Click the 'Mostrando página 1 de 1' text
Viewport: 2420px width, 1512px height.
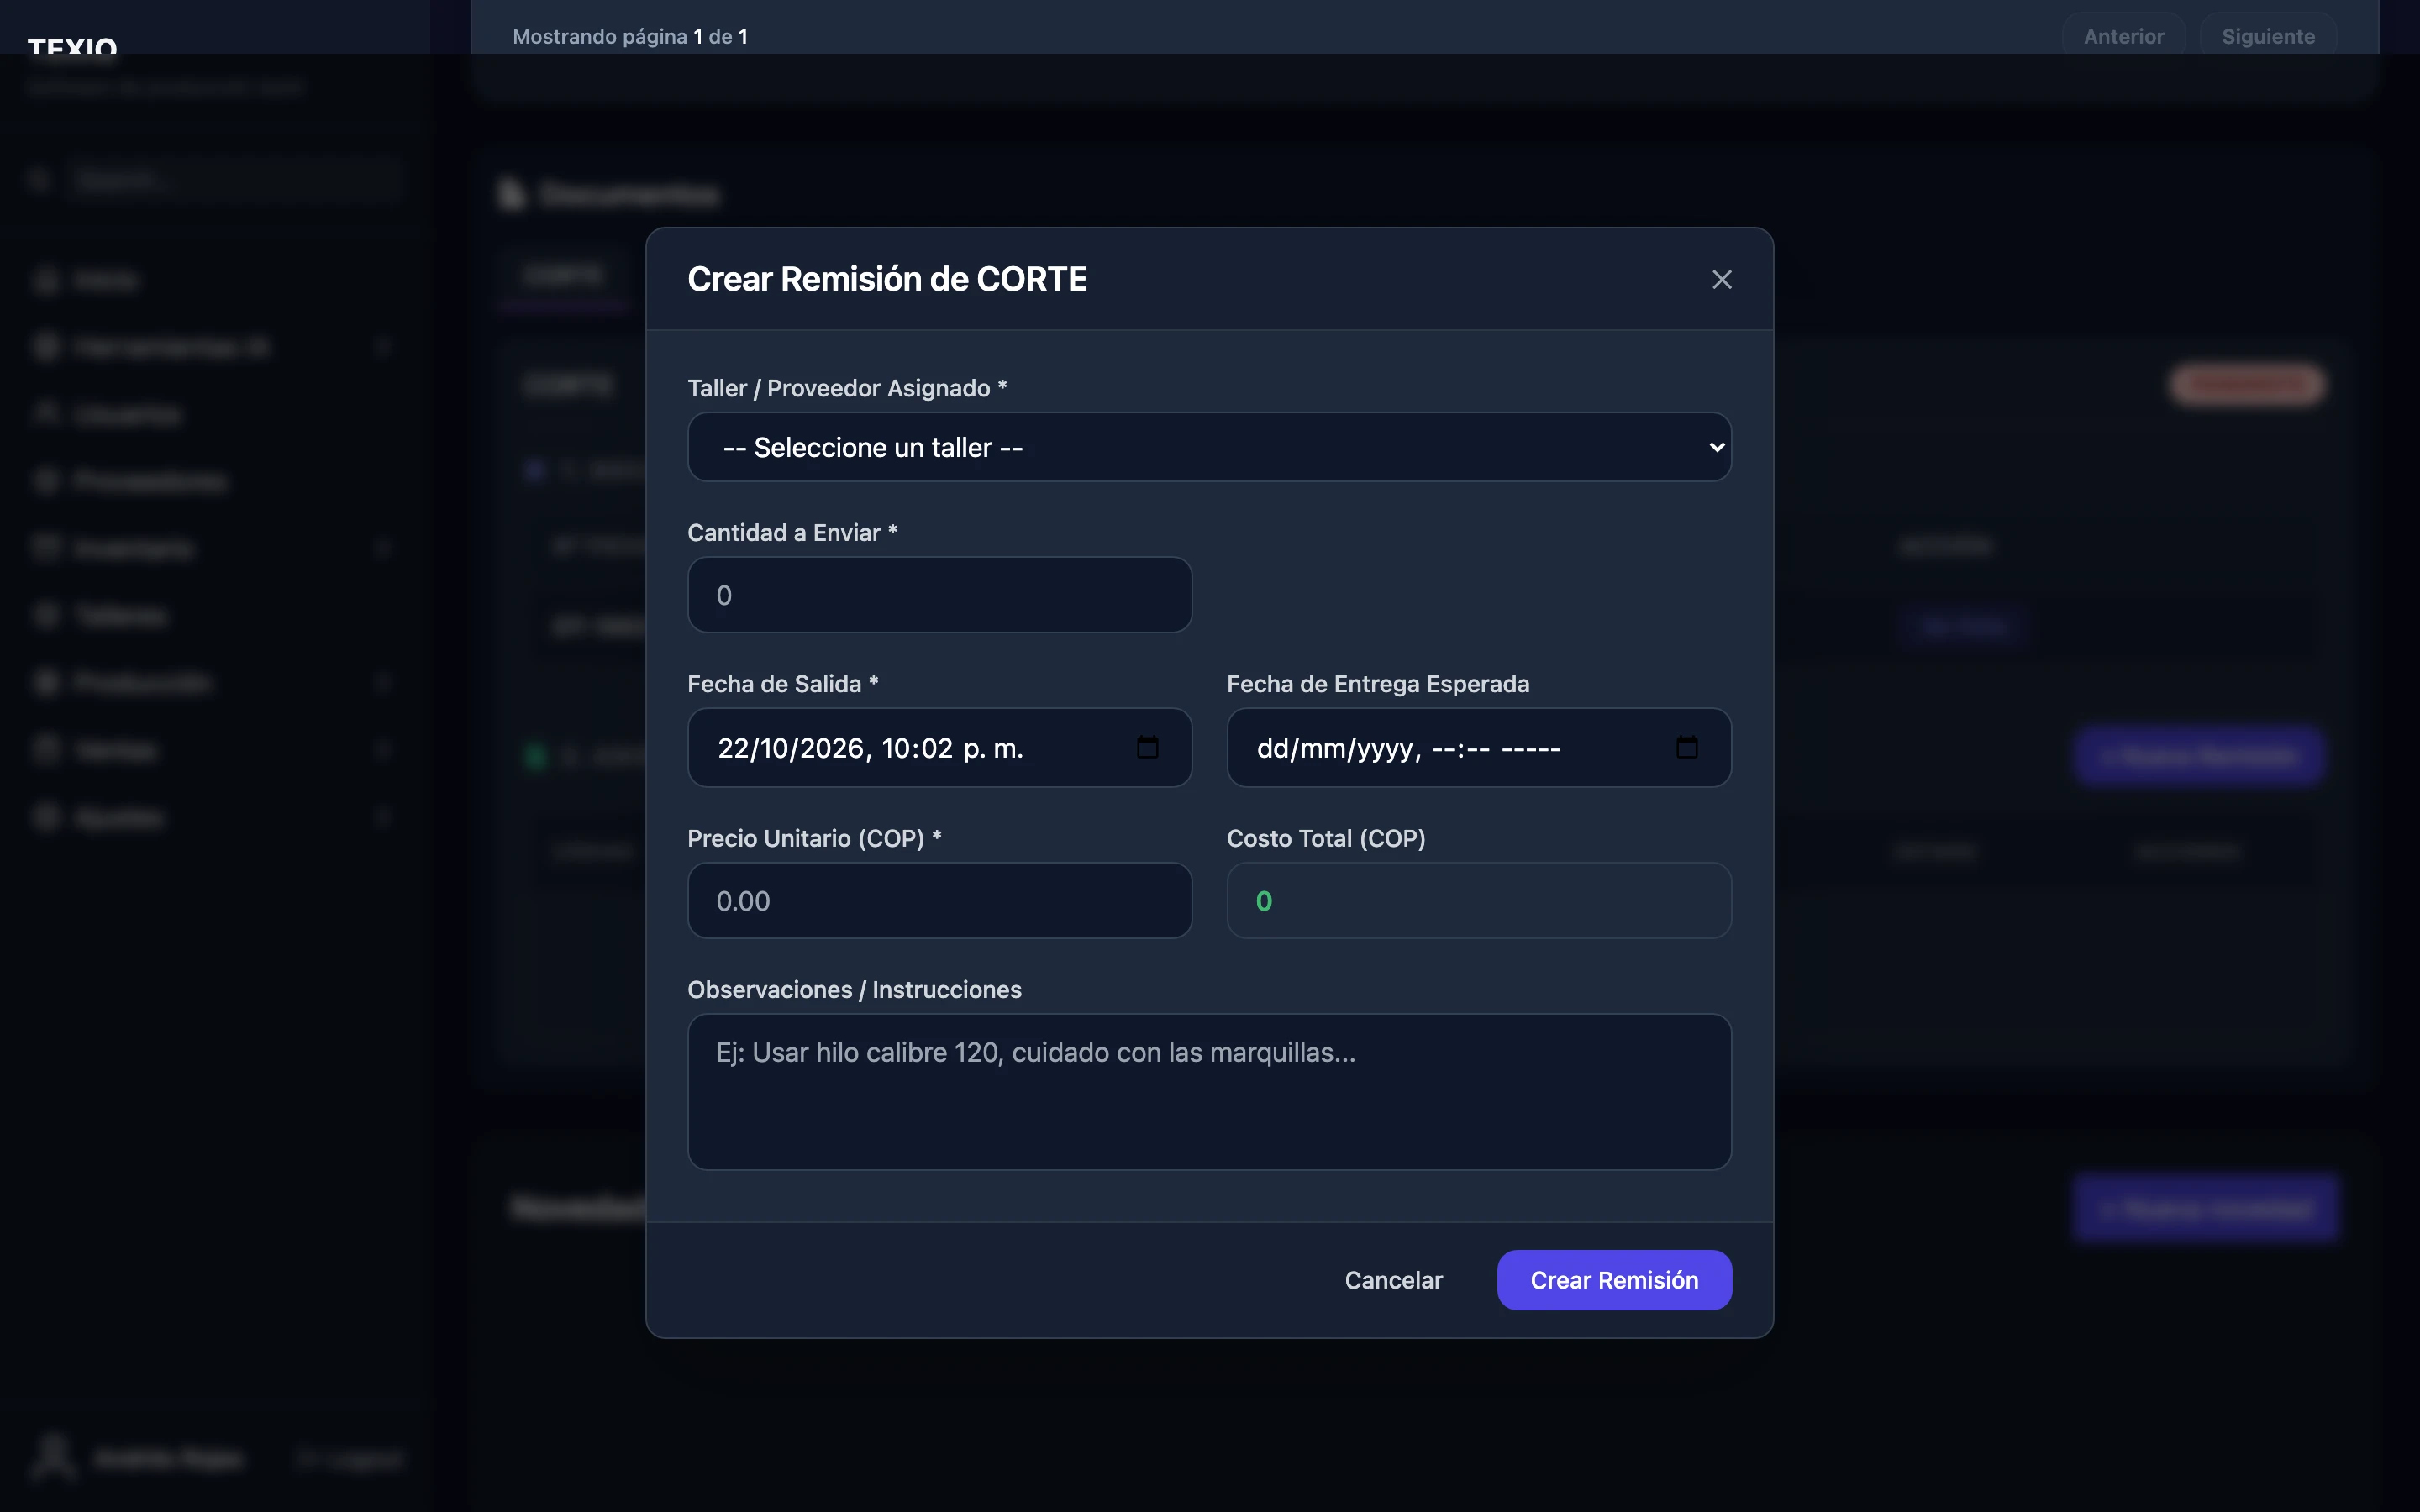pos(630,37)
